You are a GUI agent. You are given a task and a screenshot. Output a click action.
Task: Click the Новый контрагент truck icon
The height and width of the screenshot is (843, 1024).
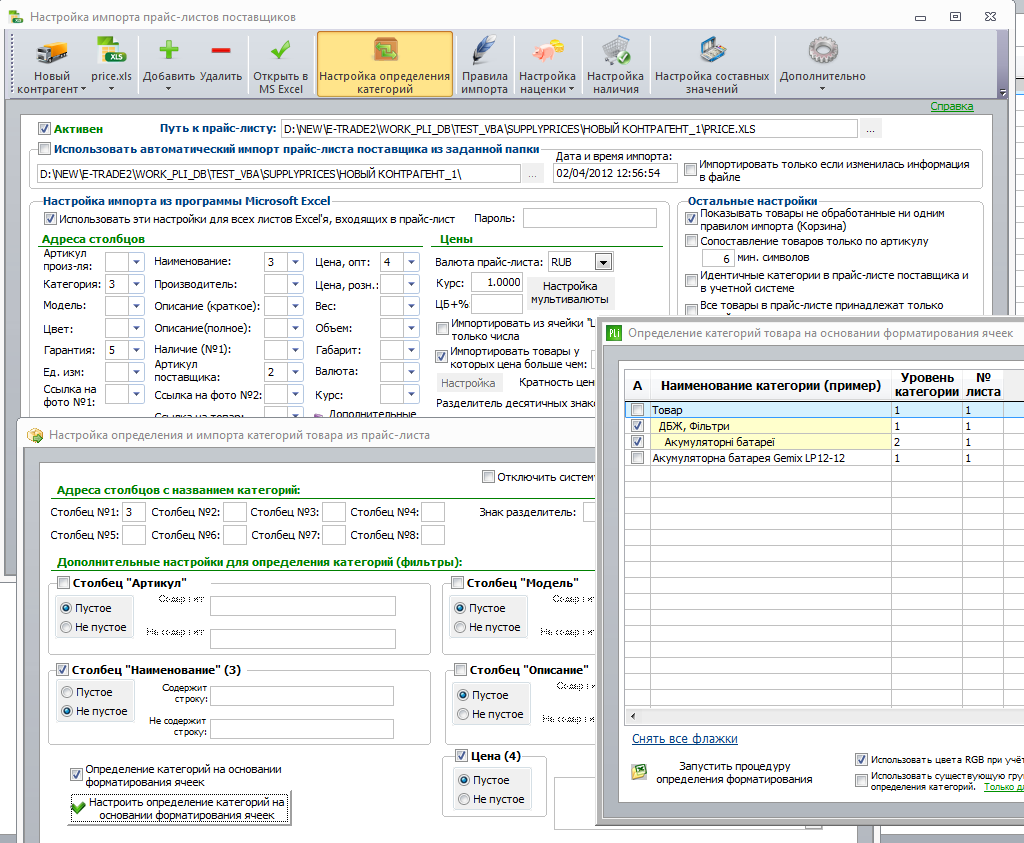coord(52,53)
